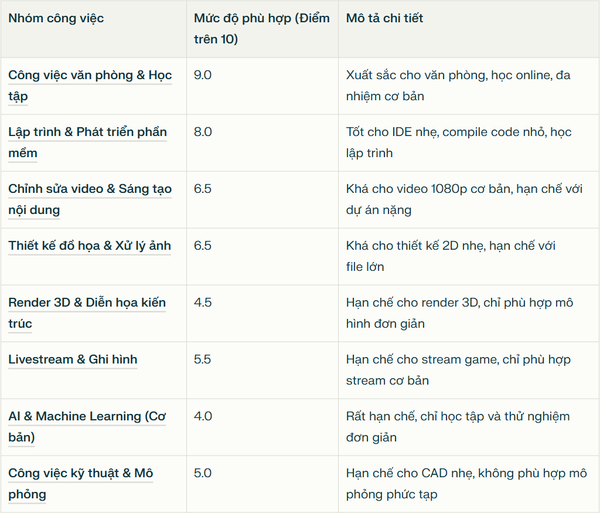The image size is (600, 513).
Task: Click the 4.5 score for Render 3D
Action: 203,302
